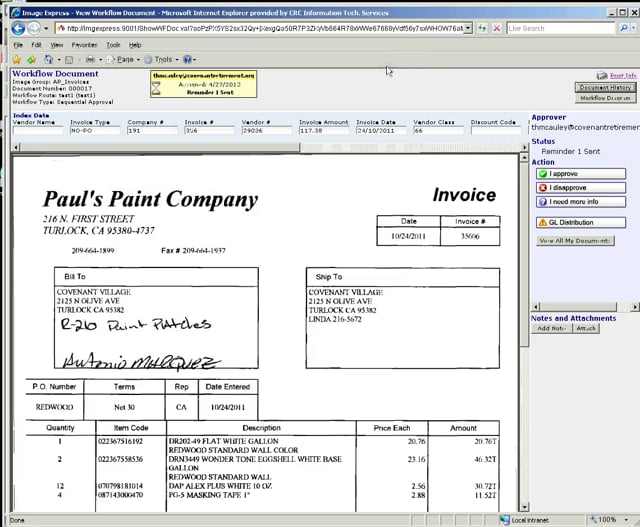Image resolution: width=640 pixels, height=527 pixels.
Task: Click the green checkmark approve icon
Action: click(x=542, y=174)
